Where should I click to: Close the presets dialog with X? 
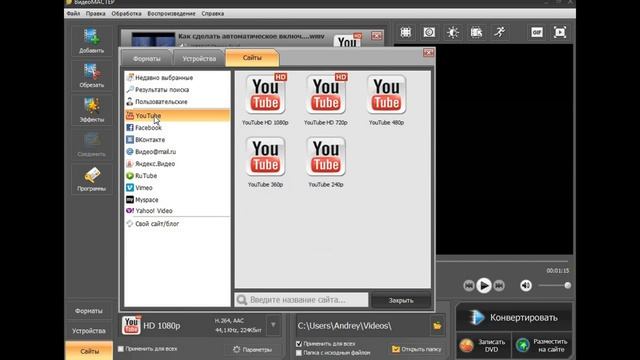428,53
